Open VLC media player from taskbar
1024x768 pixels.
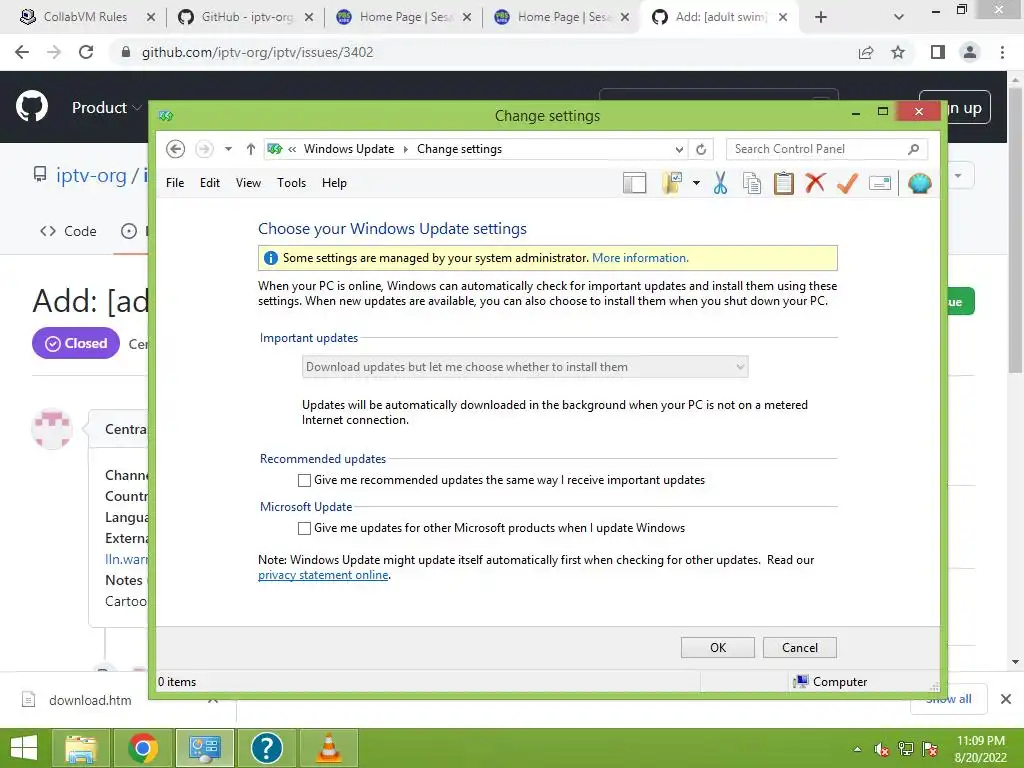[x=328, y=748]
